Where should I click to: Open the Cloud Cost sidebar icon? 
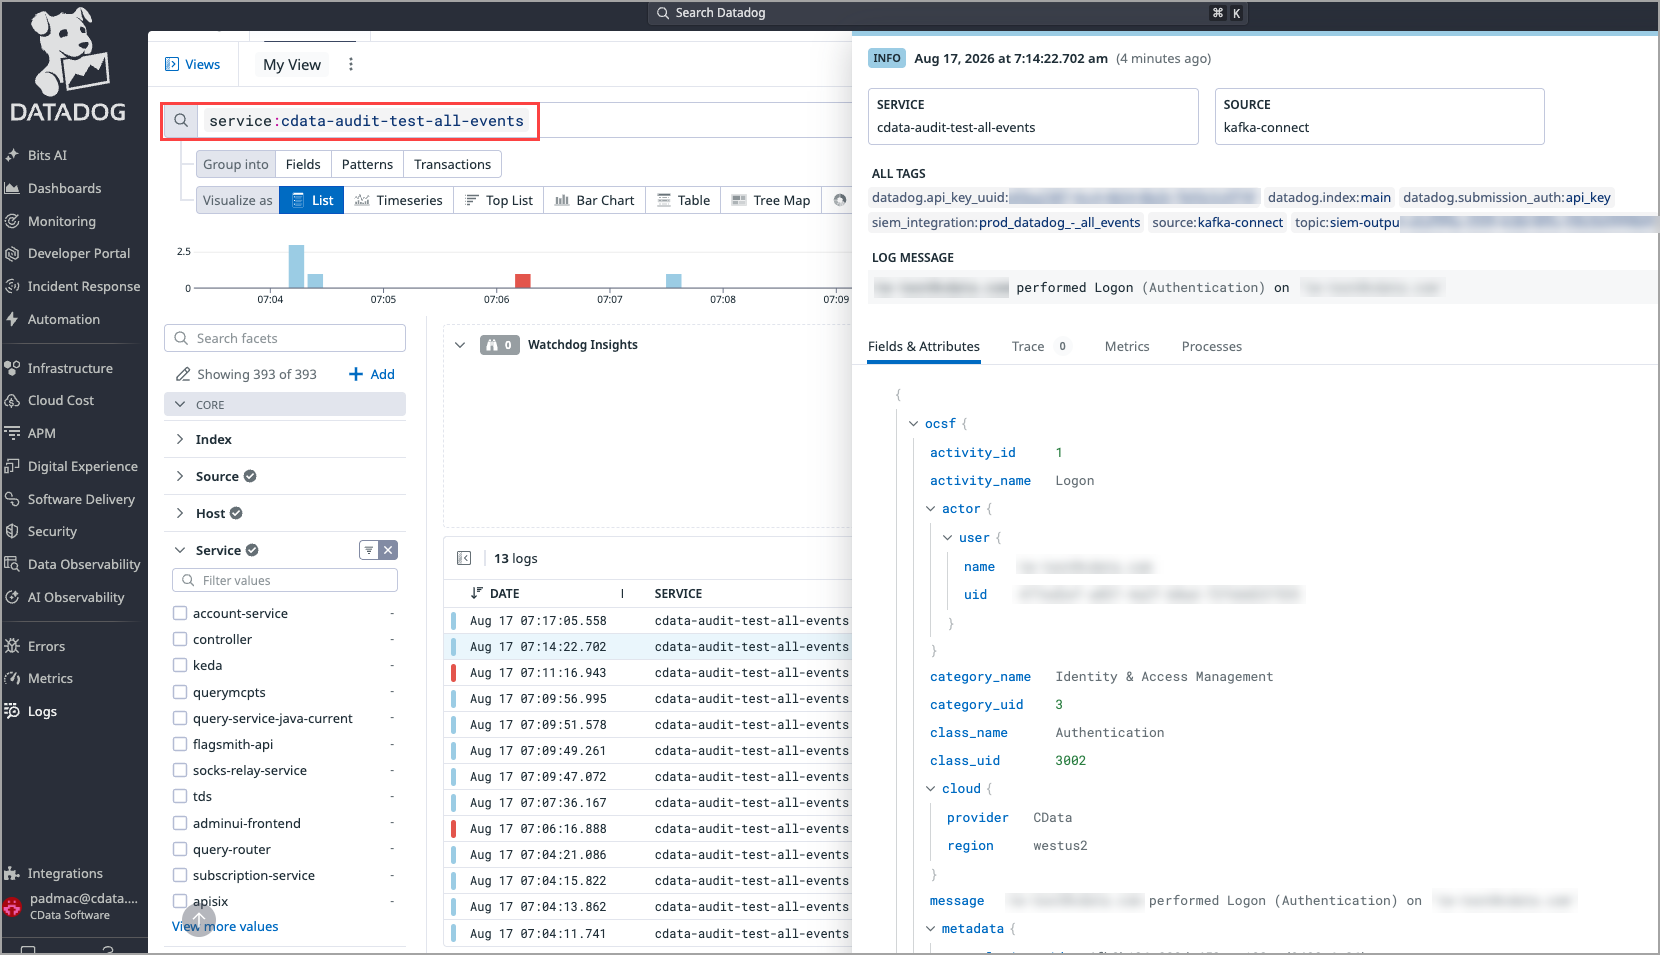(x=12, y=400)
